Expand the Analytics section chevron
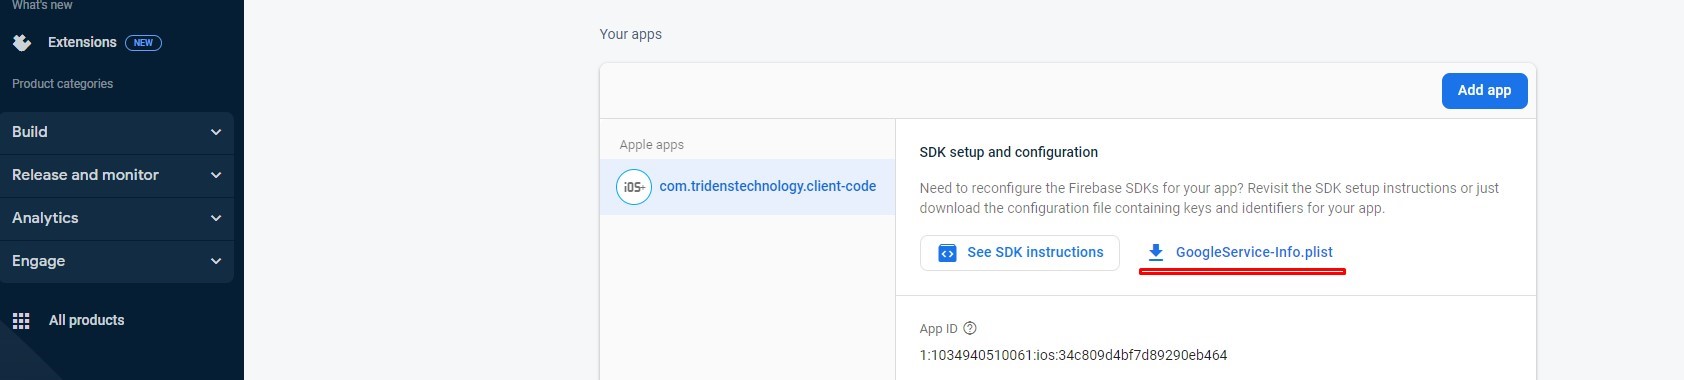The width and height of the screenshot is (1684, 380). pos(216,218)
